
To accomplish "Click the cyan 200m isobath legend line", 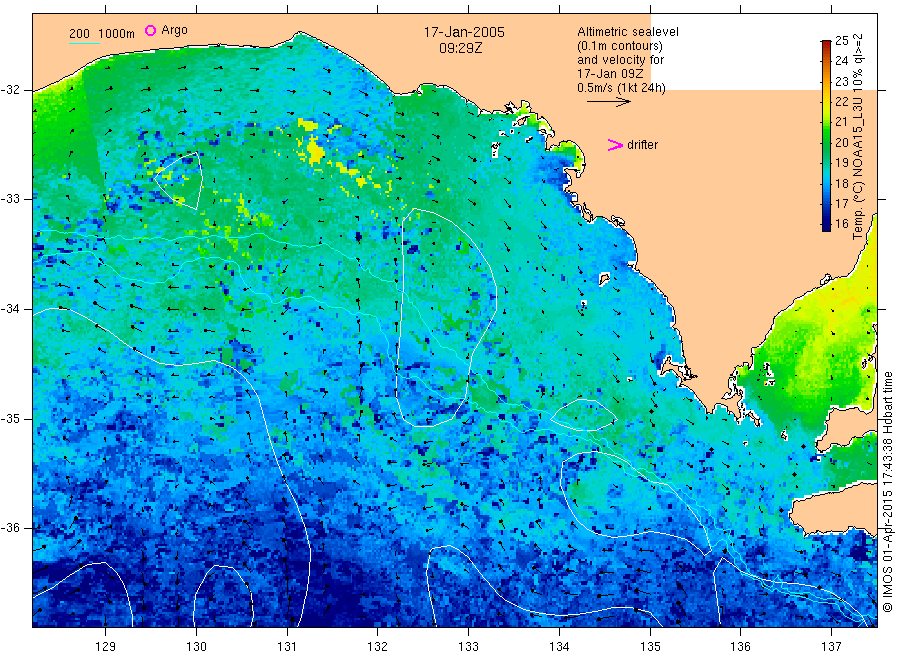I will (84, 42).
